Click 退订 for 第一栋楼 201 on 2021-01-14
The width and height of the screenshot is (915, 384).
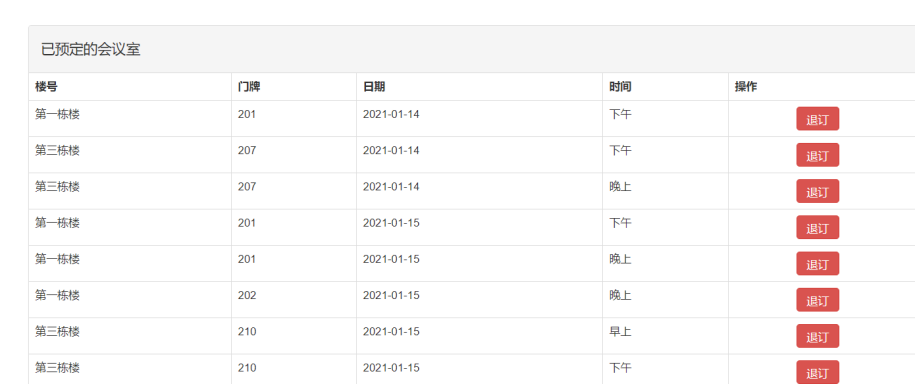(x=817, y=118)
